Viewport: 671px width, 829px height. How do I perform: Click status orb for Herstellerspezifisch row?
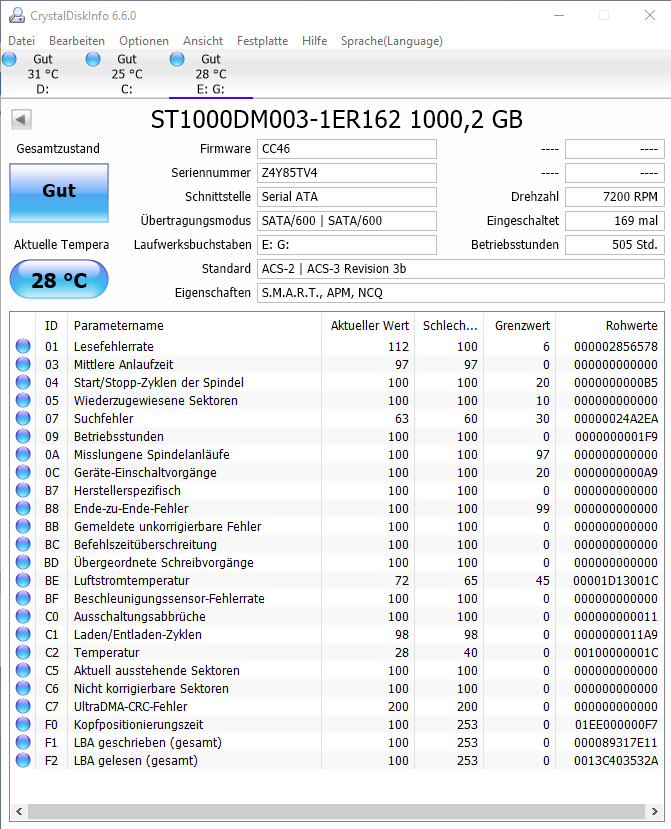click(x=23, y=490)
